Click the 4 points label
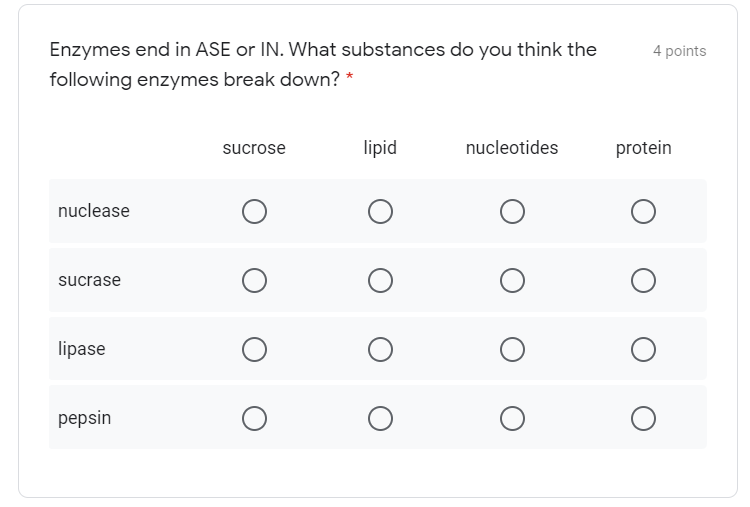Viewport: 750px width, 507px height. pyautogui.click(x=679, y=51)
